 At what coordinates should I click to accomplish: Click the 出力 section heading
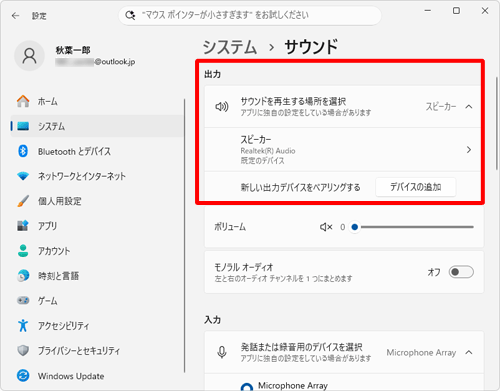click(213, 74)
